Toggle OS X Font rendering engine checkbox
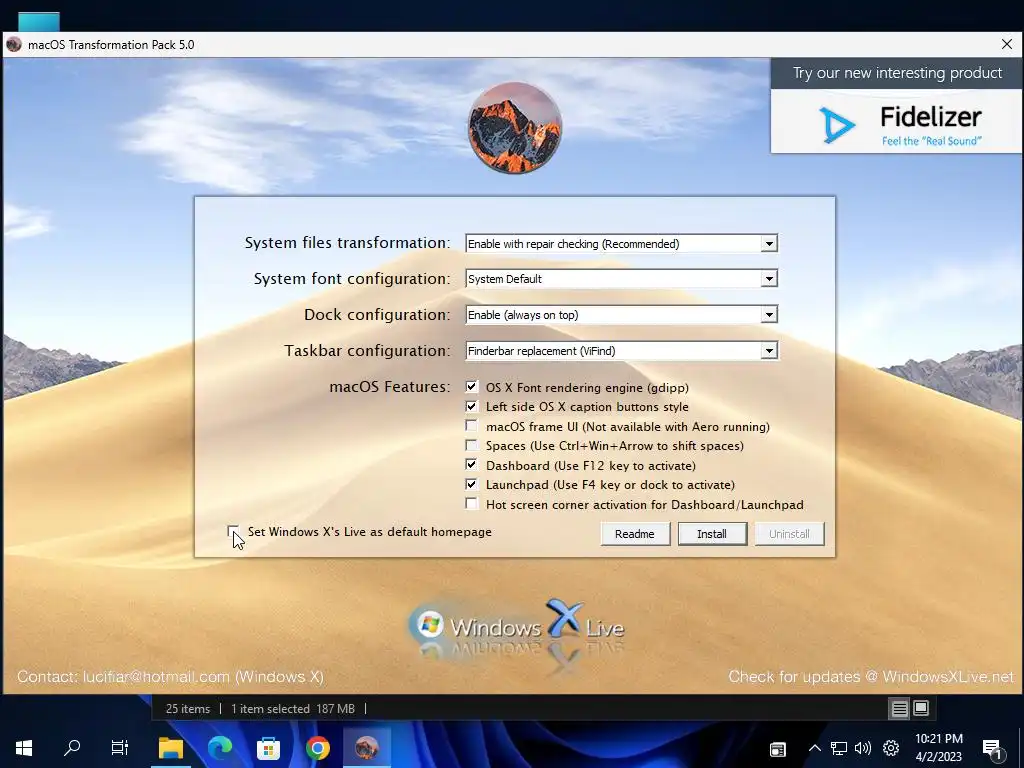 472,387
